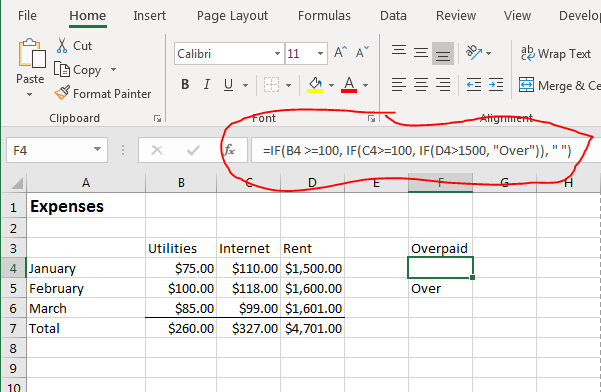Confirm the formula with the checkmark

[193, 150]
